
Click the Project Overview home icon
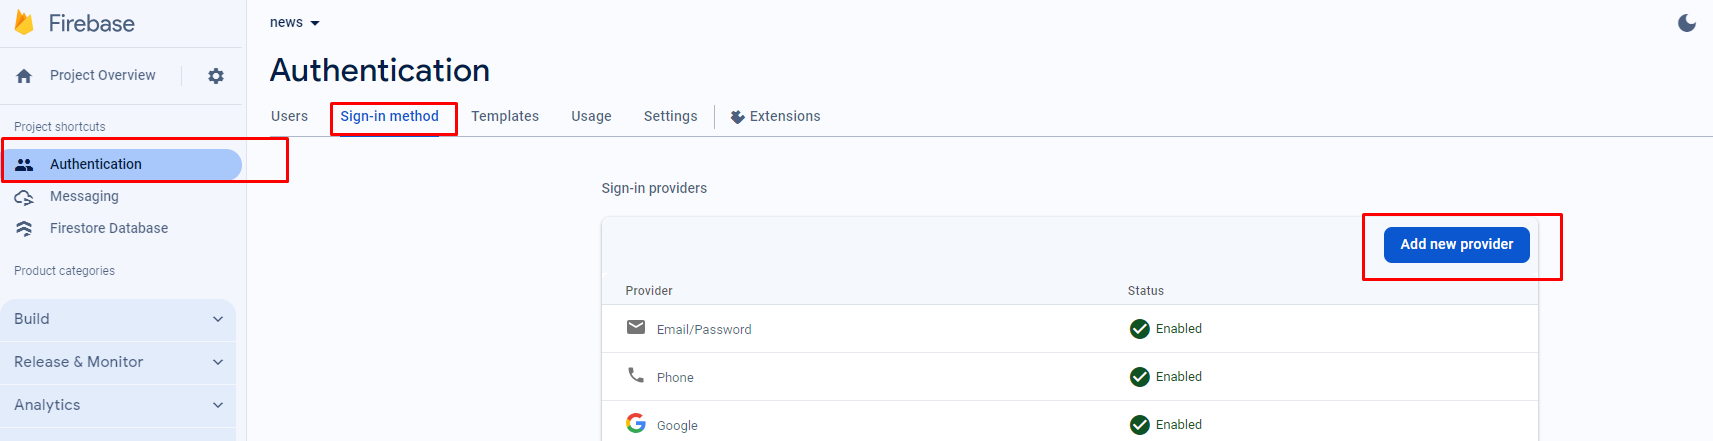point(25,76)
